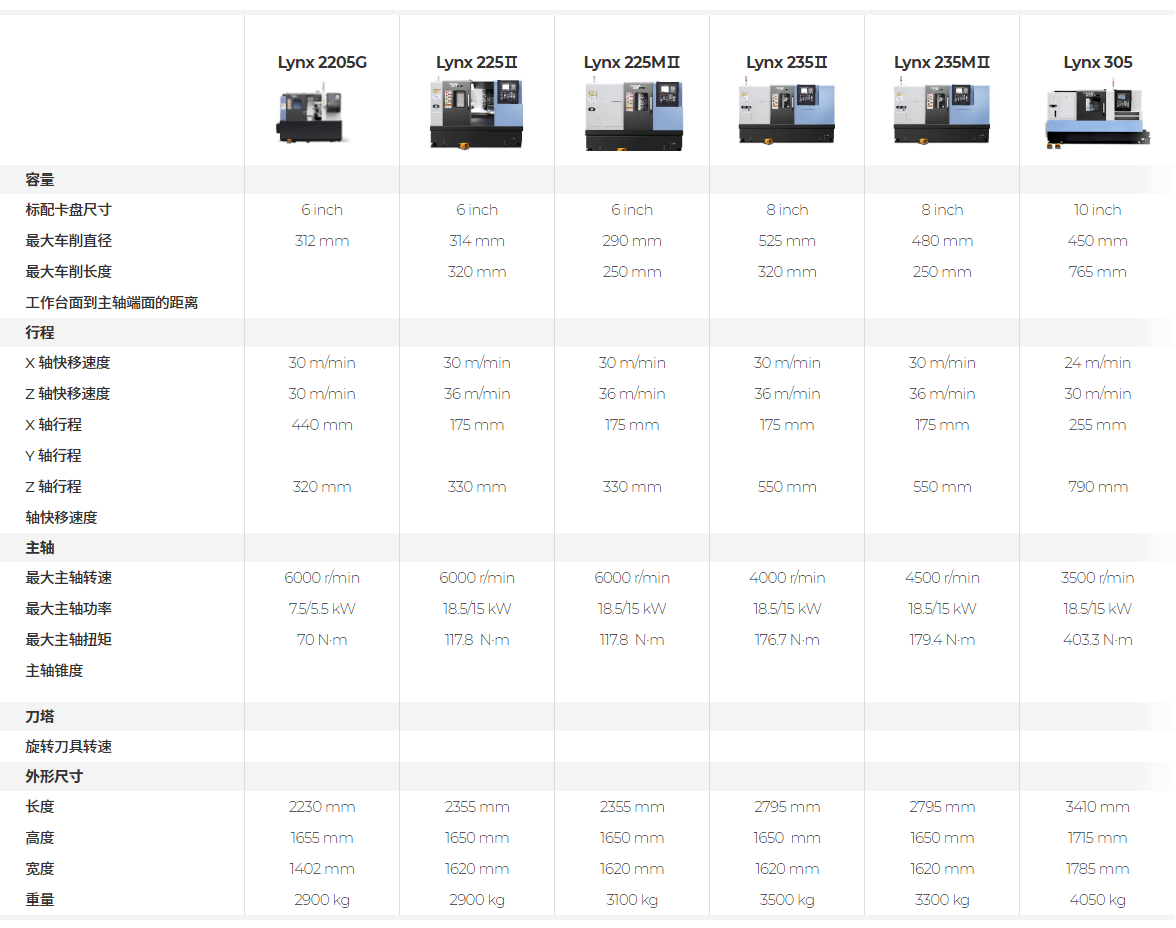The image size is (1176, 928).
Task: Click the 旋转刀具转速 row label
Action: [x=68, y=746]
